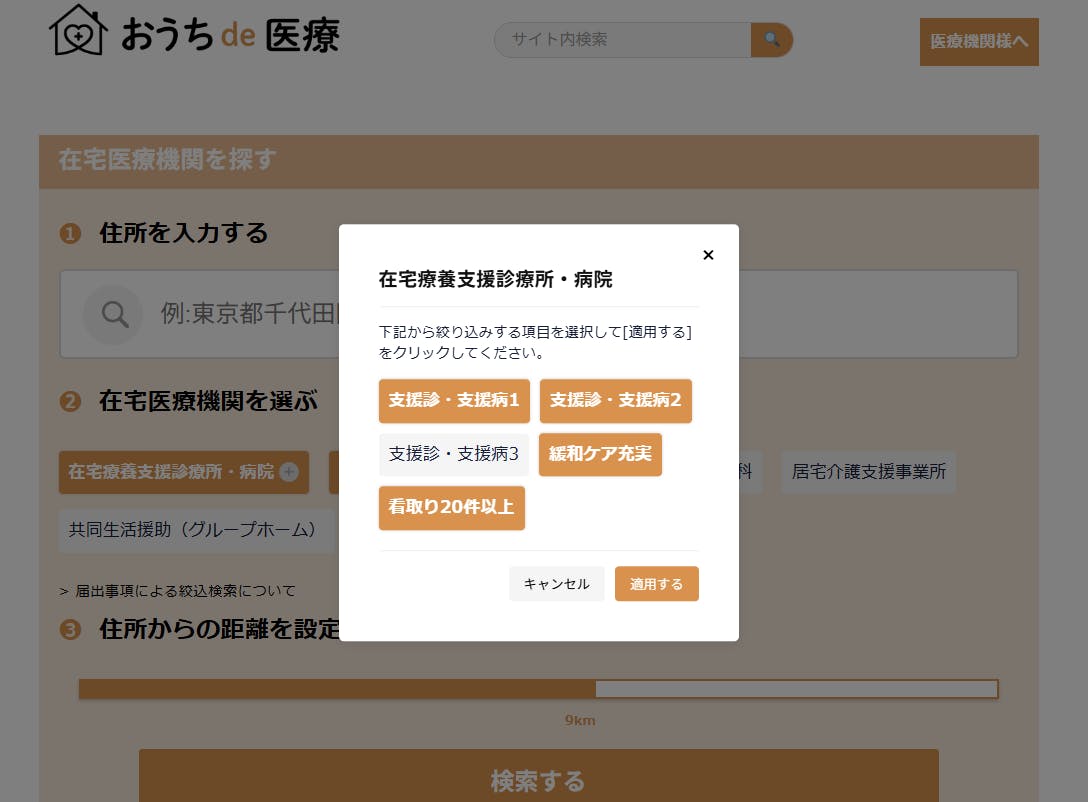This screenshot has height=802, width=1088.
Task: Open 届出事項による絞込検索について link
Action: click(184, 591)
